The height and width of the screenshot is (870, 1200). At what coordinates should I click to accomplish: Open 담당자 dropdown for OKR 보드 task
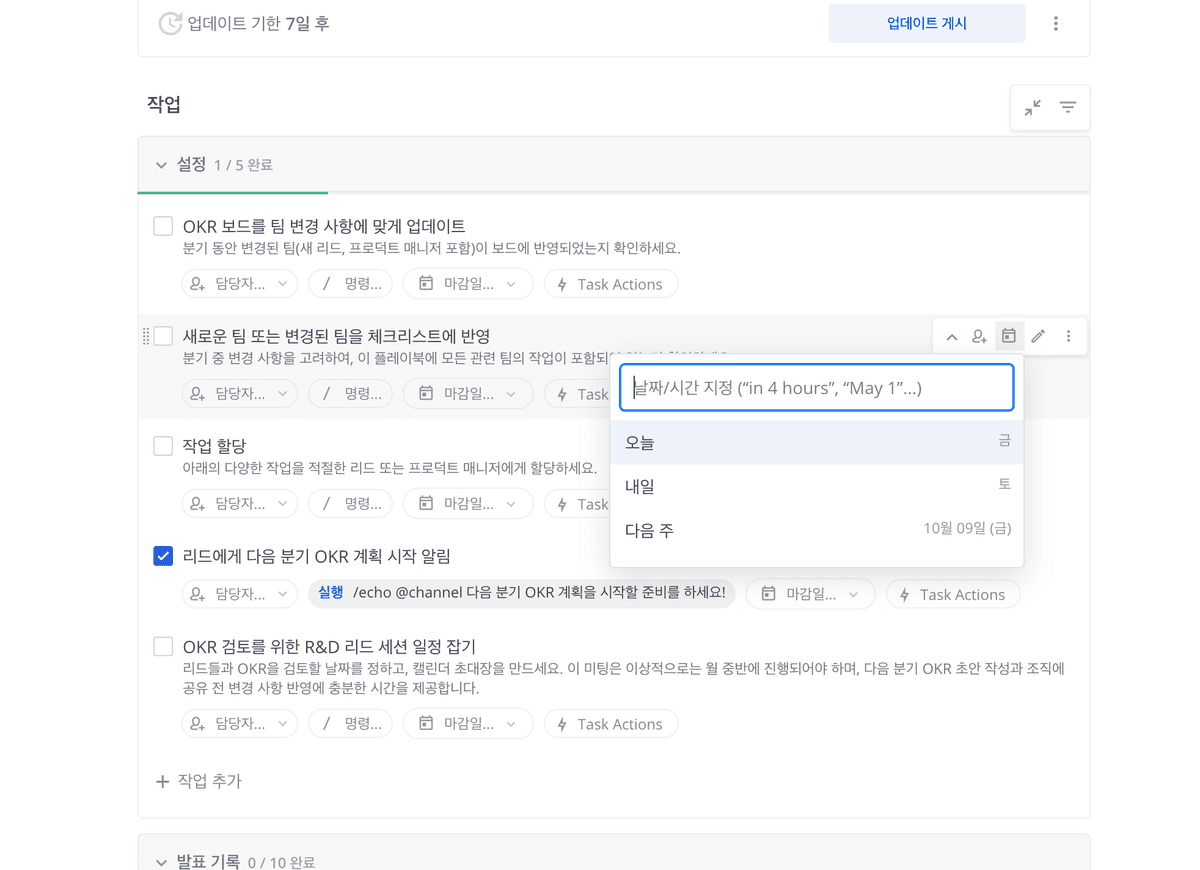pyautogui.click(x=239, y=284)
